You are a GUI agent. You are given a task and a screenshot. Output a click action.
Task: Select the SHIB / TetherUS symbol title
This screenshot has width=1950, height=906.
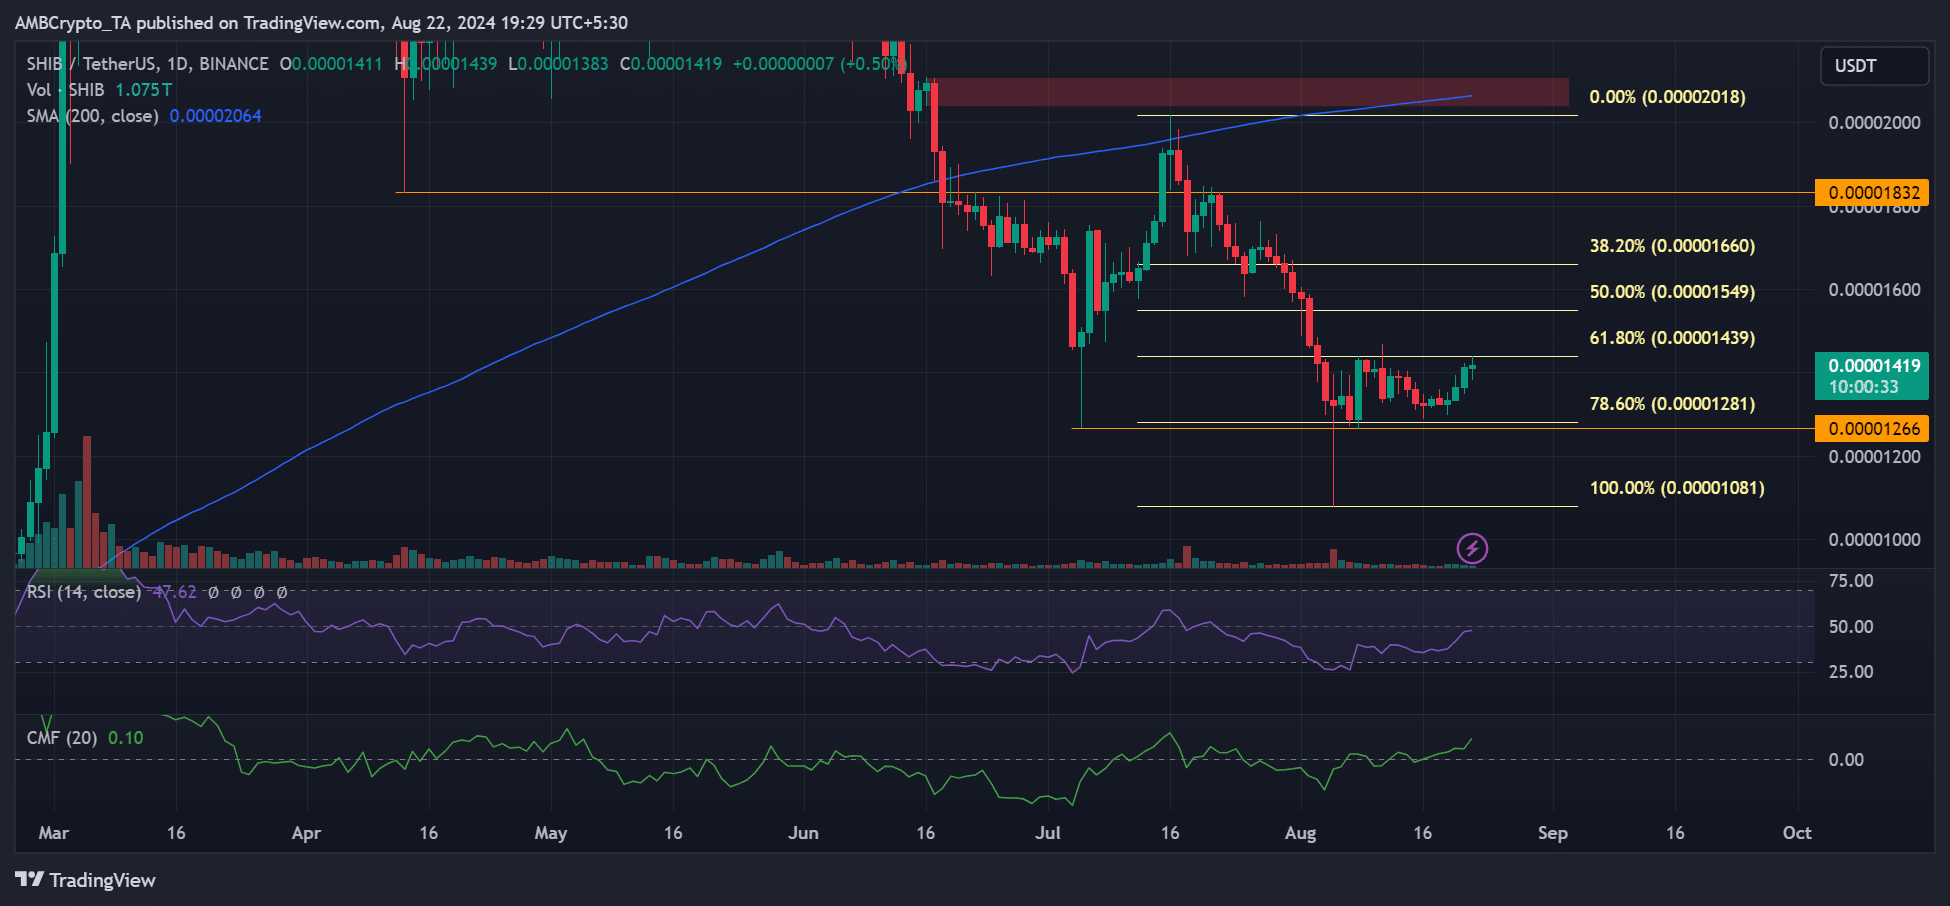147,64
